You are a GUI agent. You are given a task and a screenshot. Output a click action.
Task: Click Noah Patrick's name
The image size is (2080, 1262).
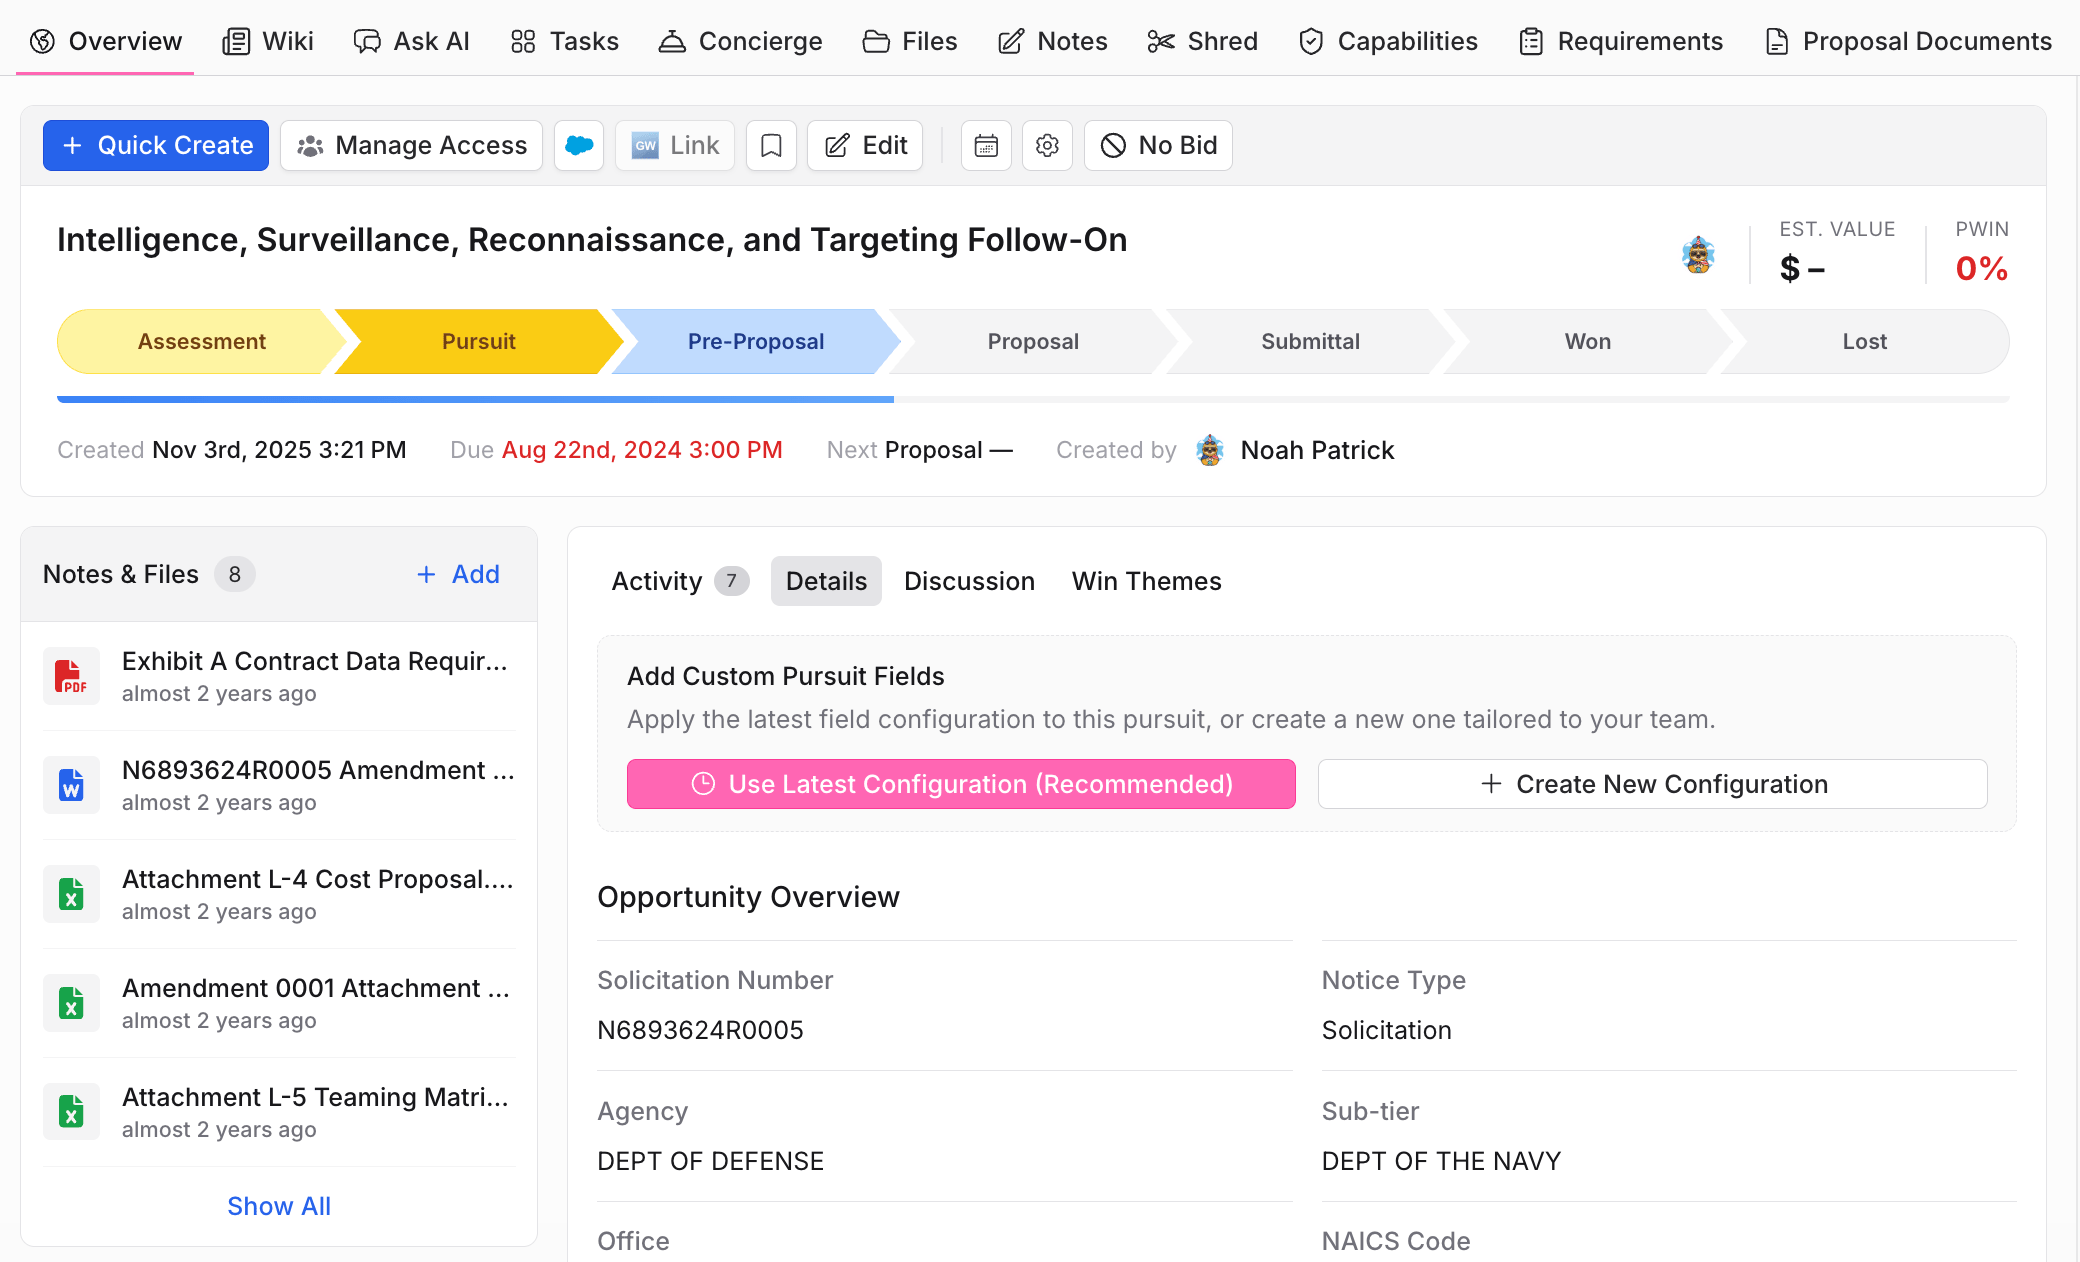tap(1317, 450)
